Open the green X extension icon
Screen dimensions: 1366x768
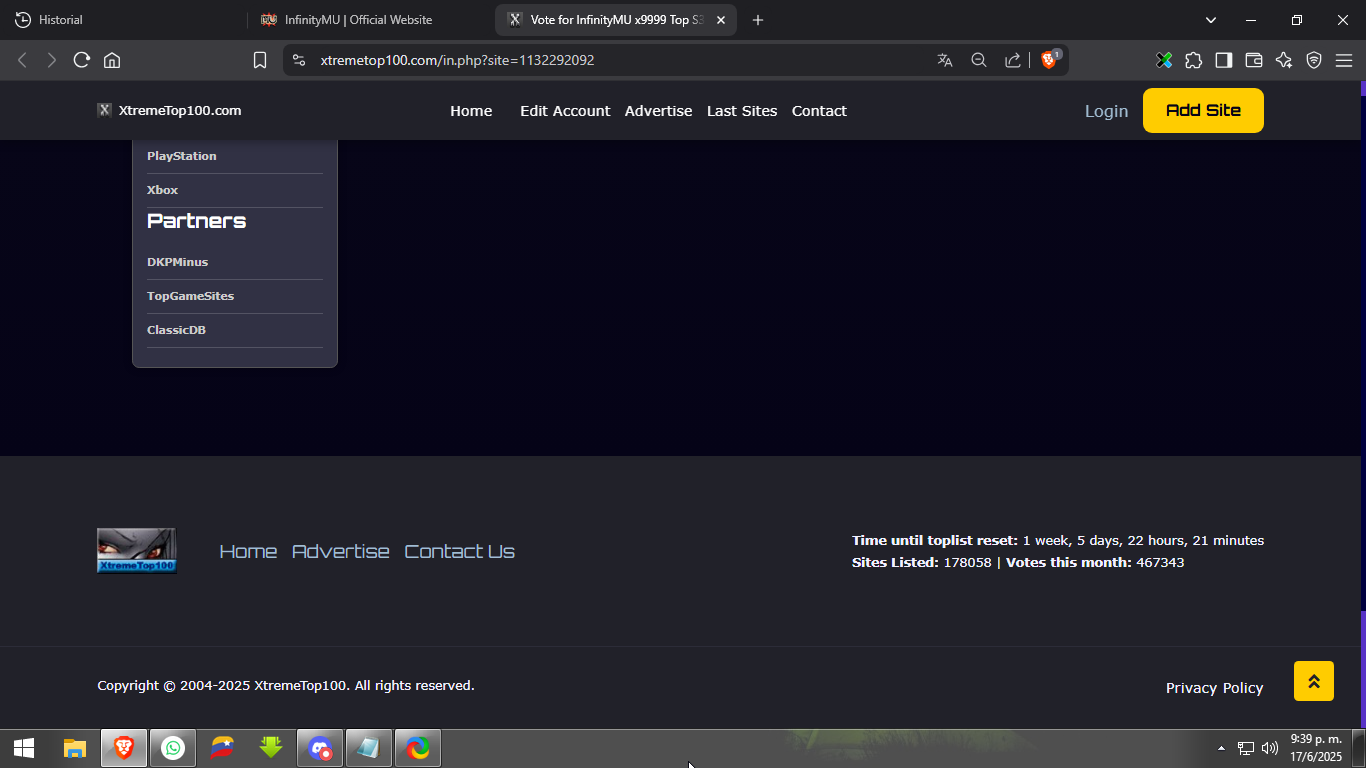click(1164, 60)
